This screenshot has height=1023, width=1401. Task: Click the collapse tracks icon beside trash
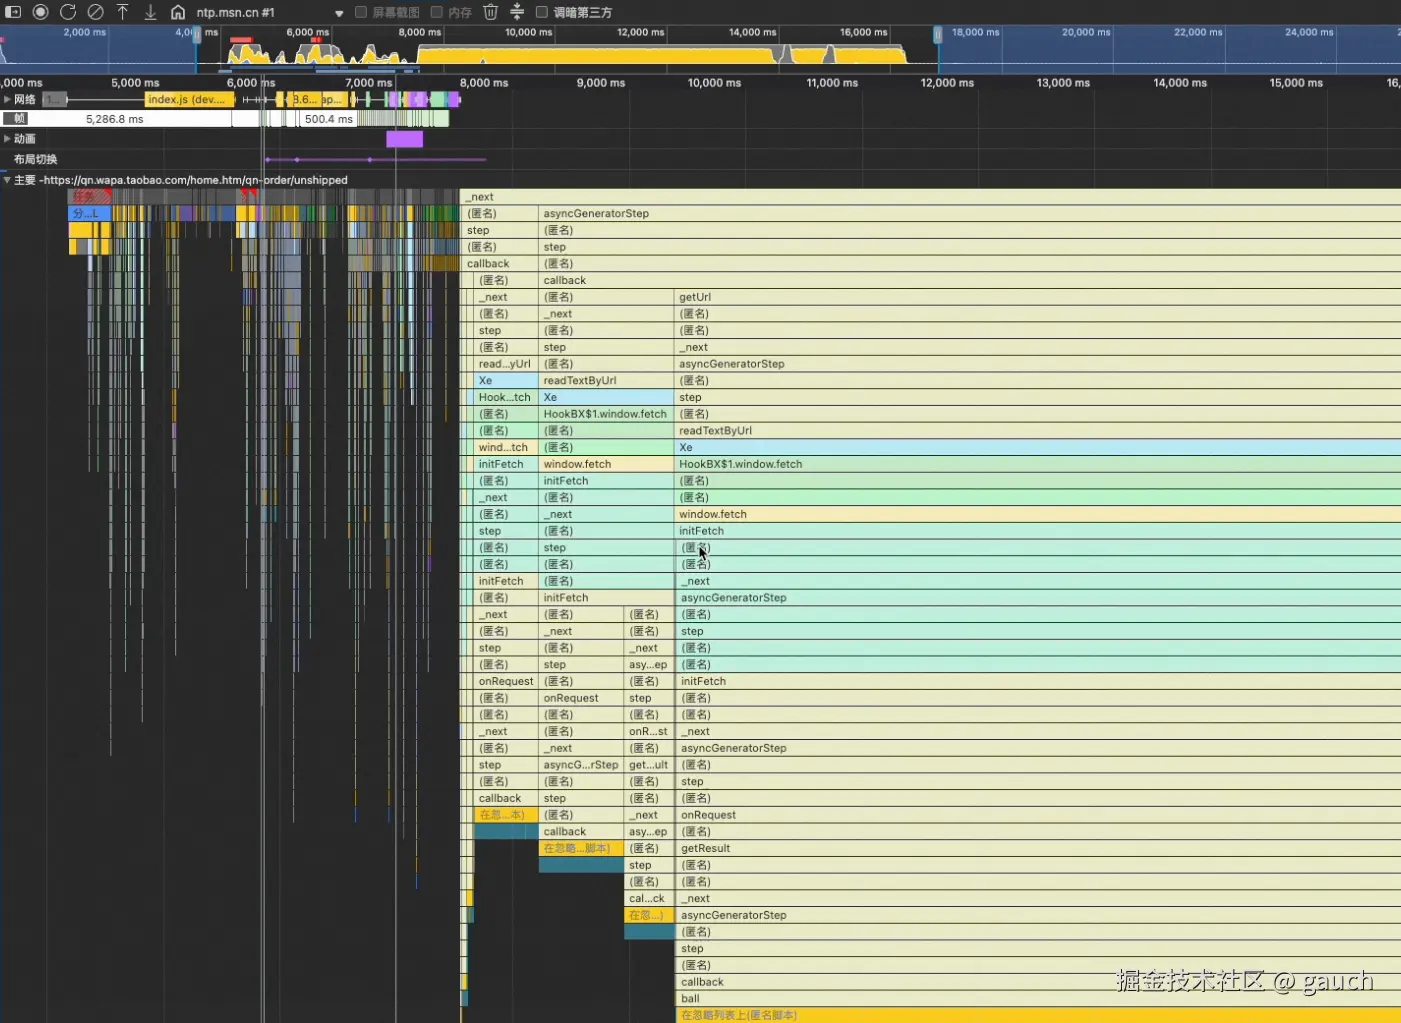(x=517, y=12)
